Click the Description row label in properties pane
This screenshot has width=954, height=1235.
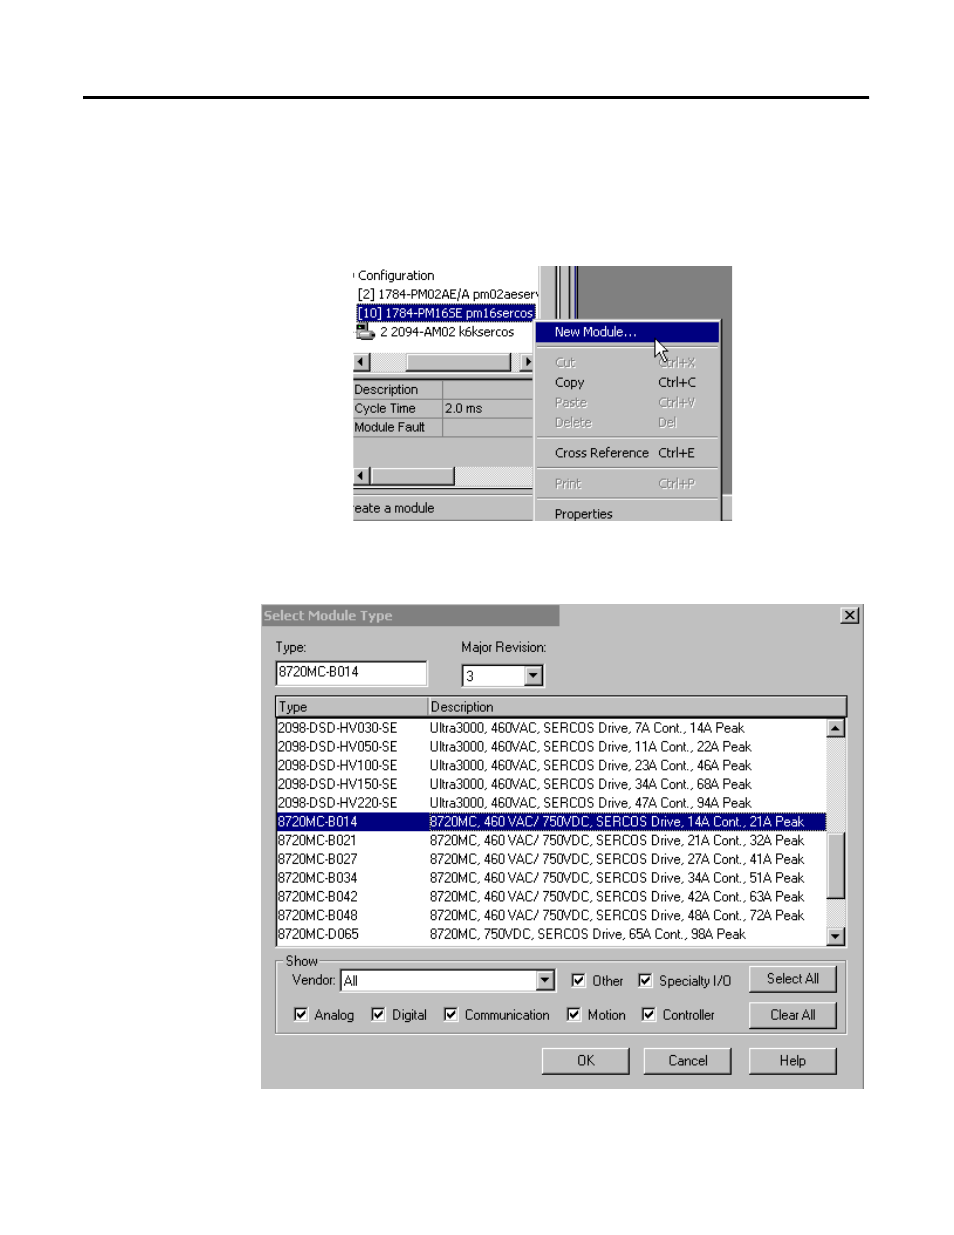[x=386, y=390]
